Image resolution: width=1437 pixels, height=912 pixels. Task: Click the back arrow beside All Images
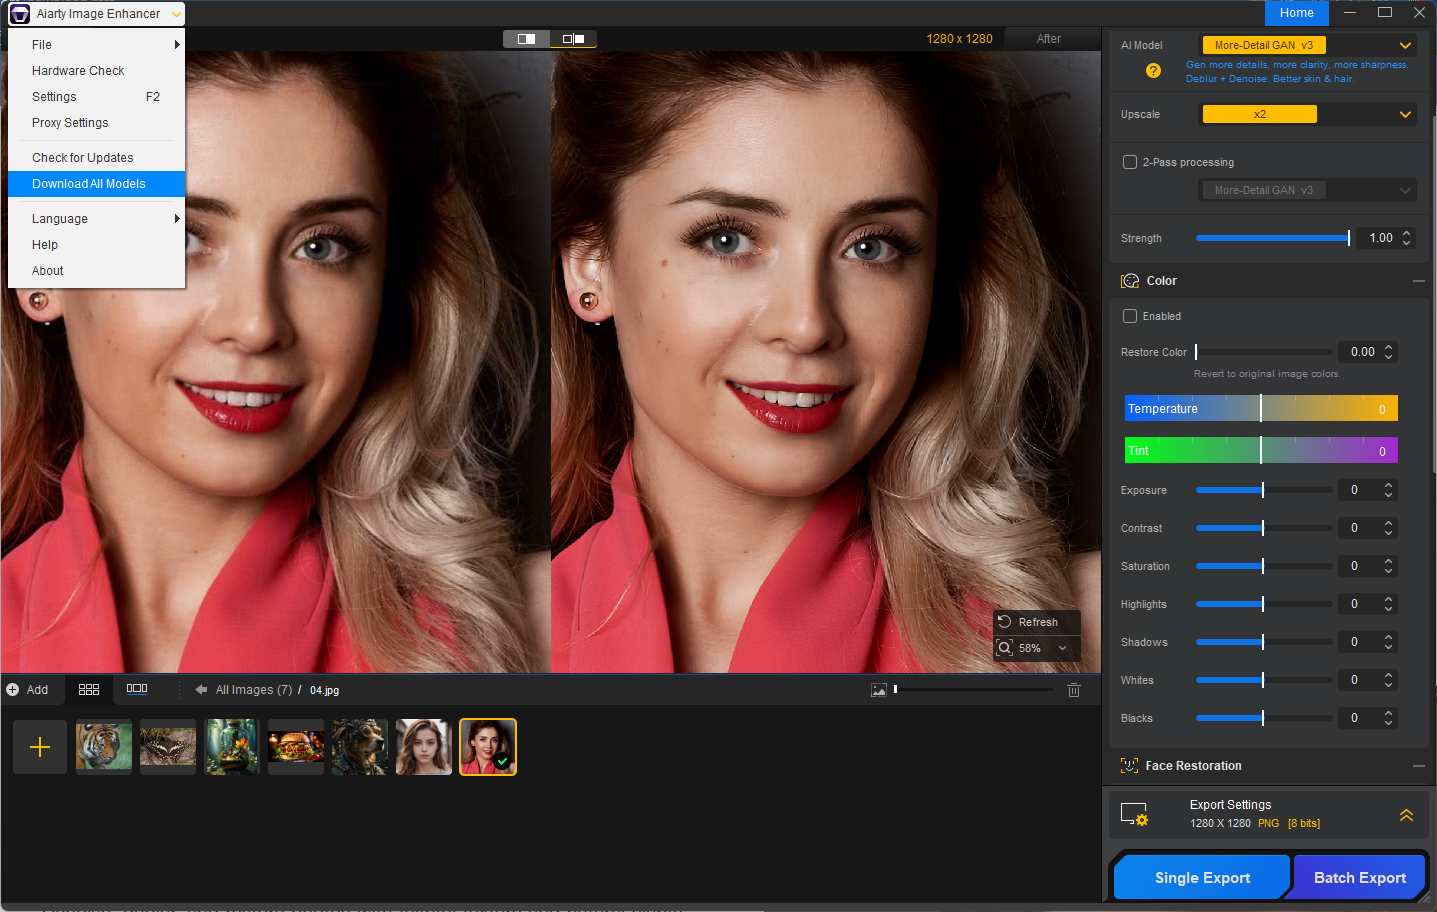(x=201, y=690)
